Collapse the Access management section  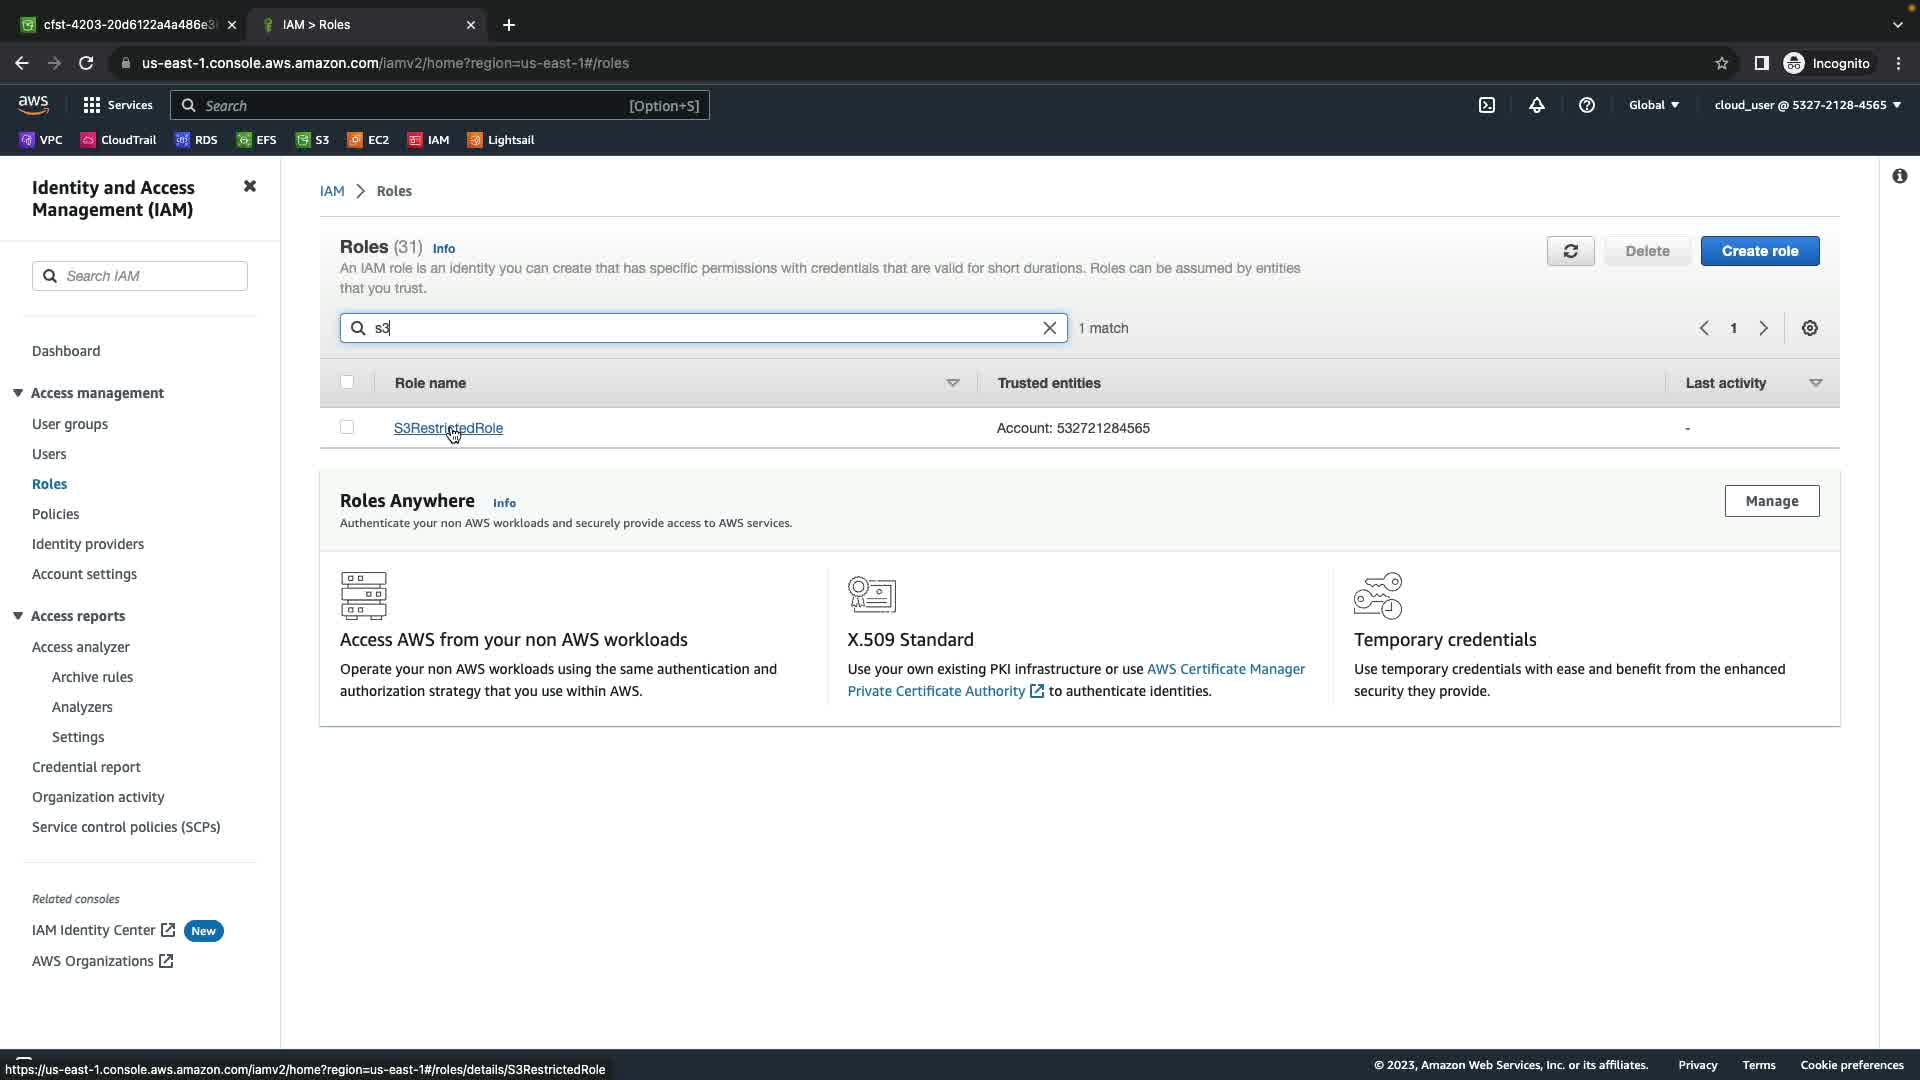[18, 393]
